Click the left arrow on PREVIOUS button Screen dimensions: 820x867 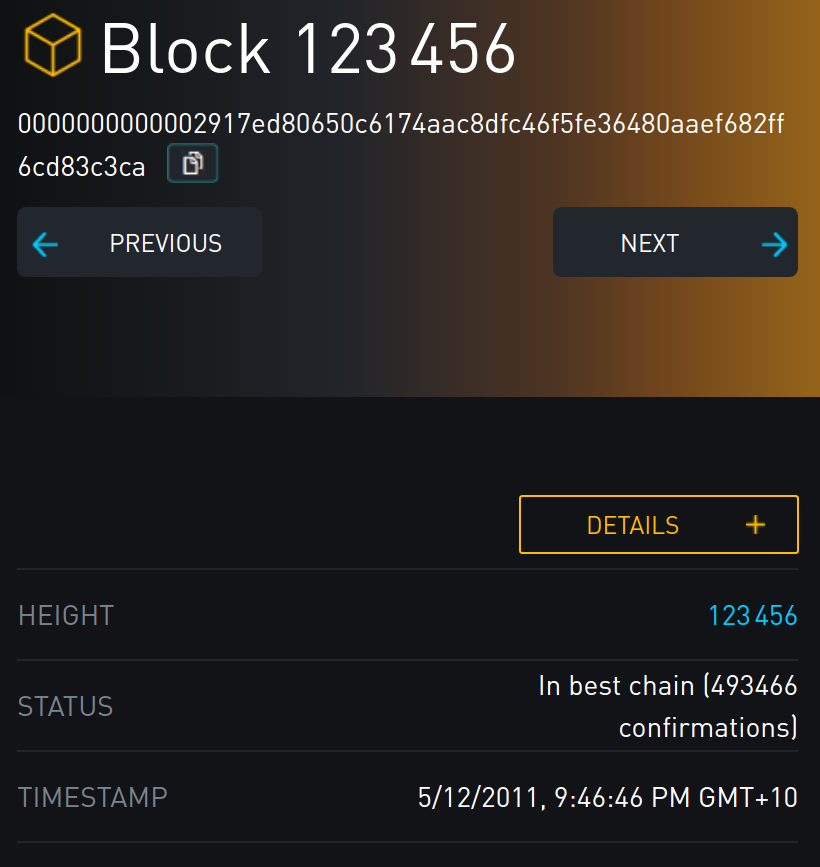(46, 242)
